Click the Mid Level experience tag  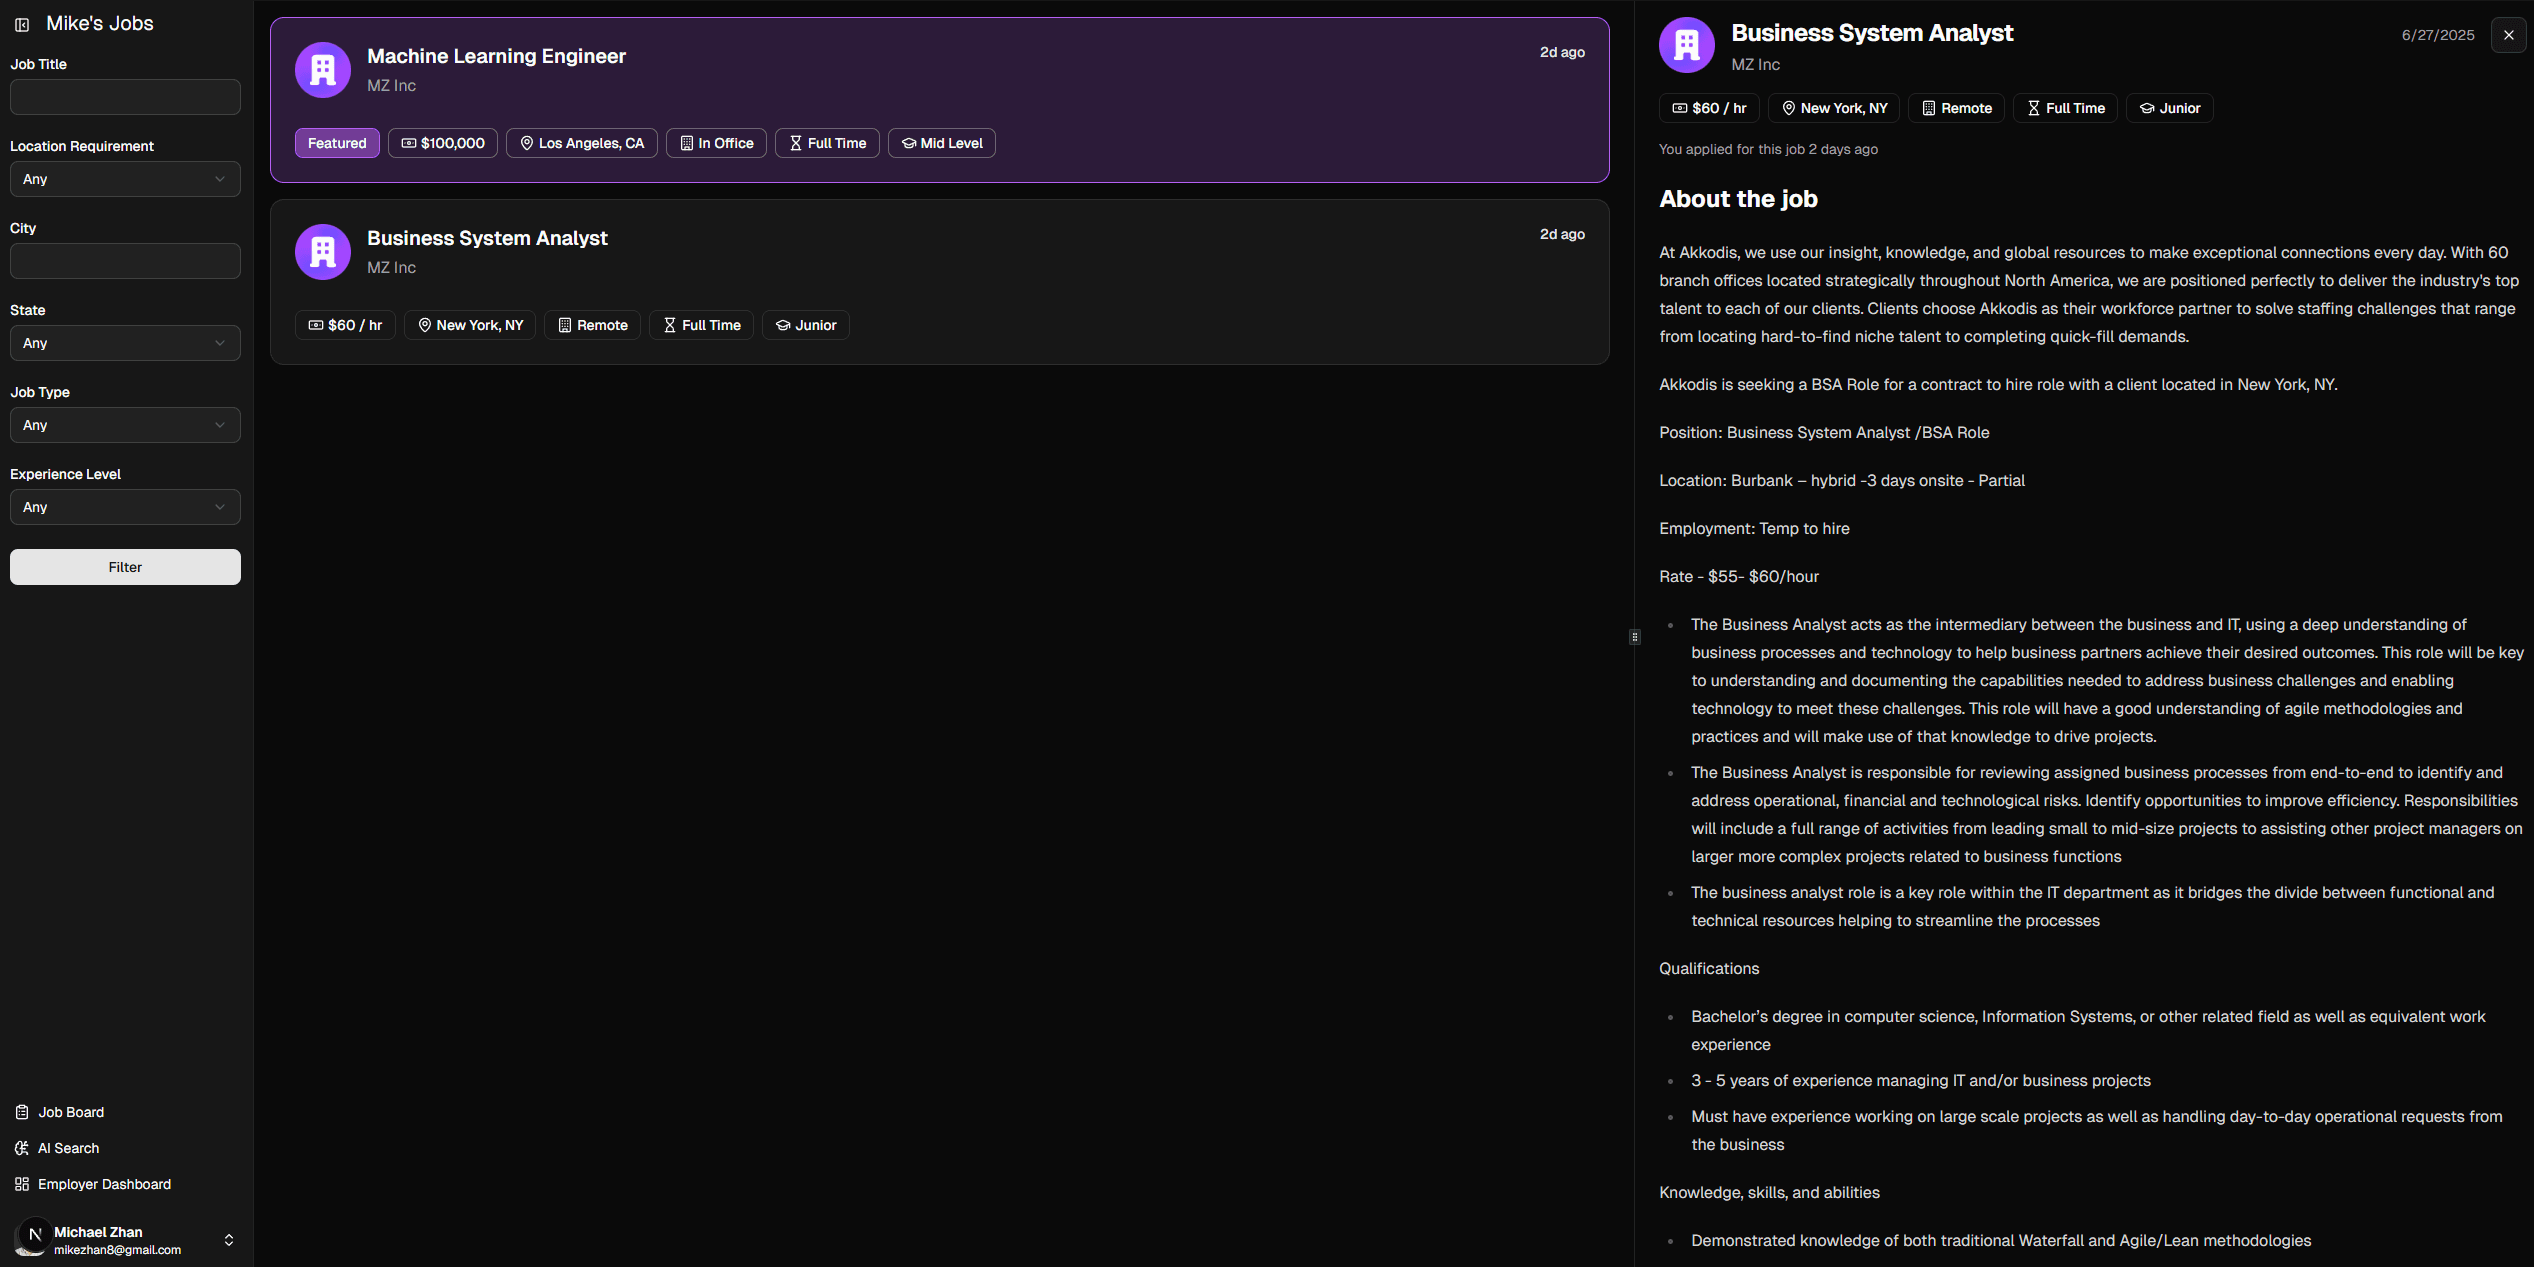click(x=942, y=143)
